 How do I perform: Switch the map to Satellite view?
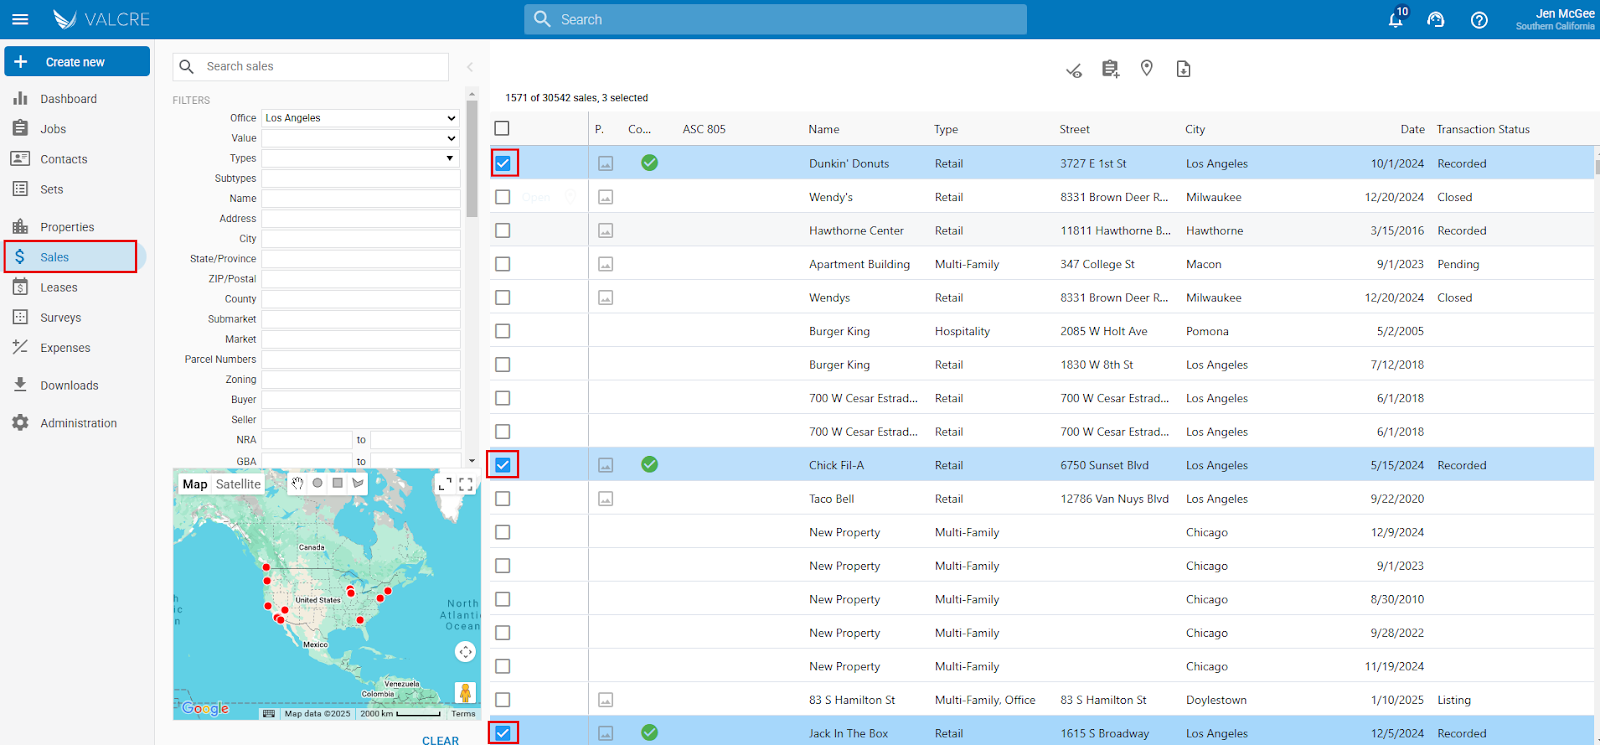point(238,484)
